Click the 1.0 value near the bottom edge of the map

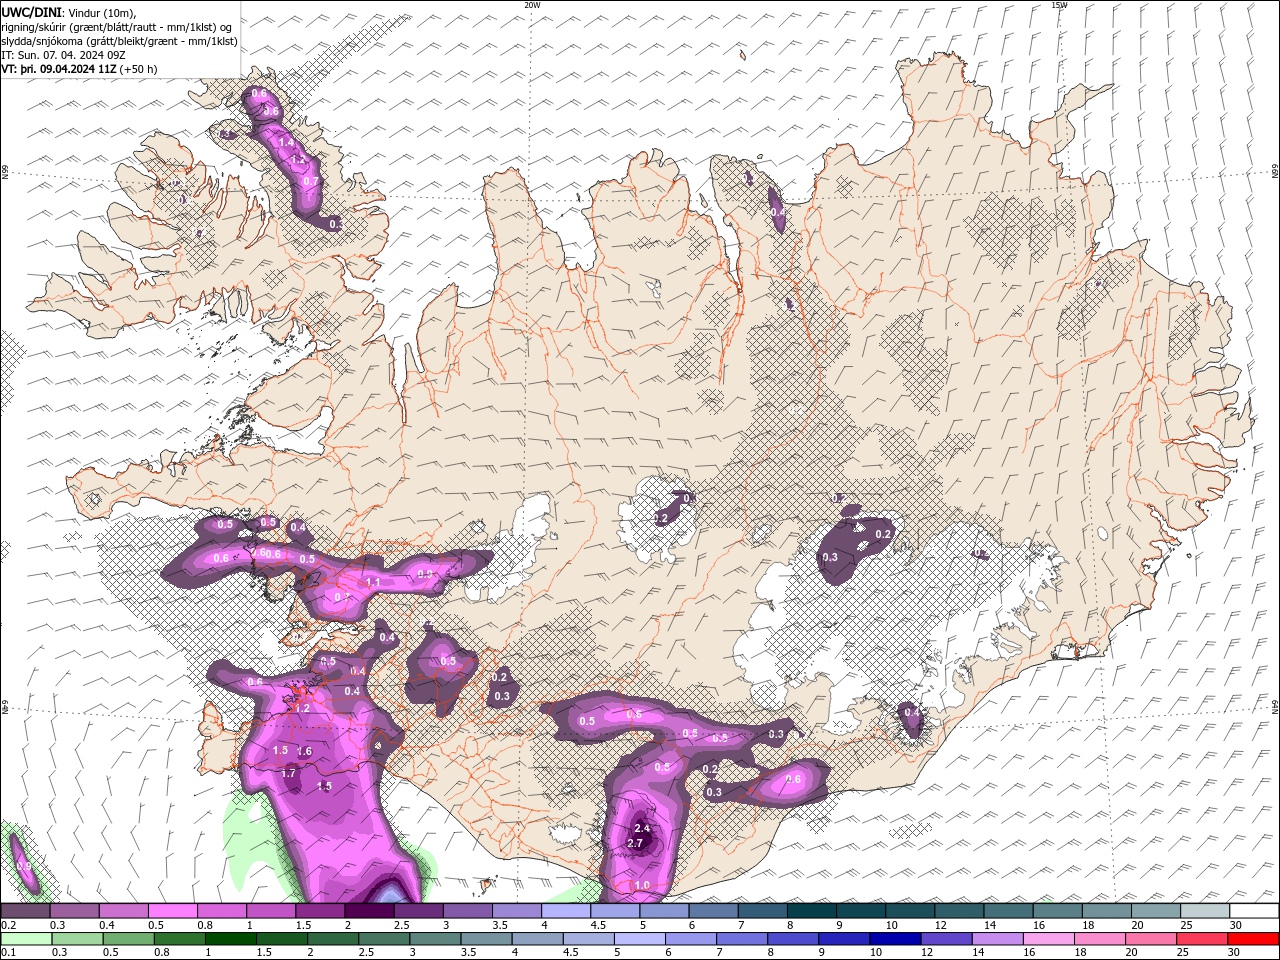642,885
